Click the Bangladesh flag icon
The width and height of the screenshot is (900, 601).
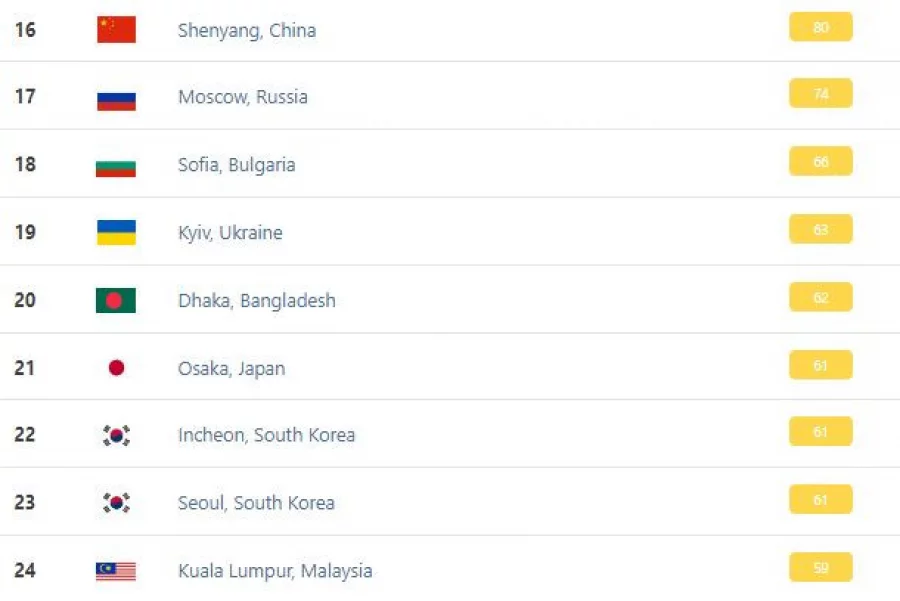tap(116, 300)
